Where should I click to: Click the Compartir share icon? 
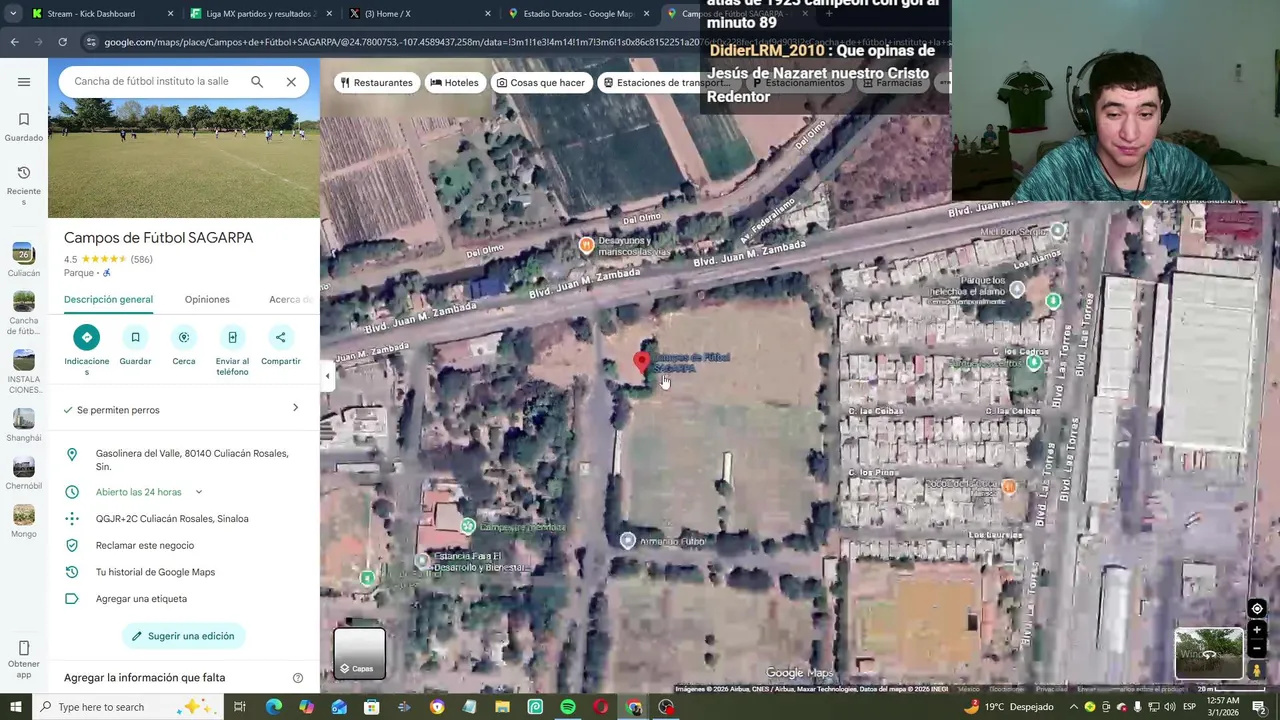[281, 337]
